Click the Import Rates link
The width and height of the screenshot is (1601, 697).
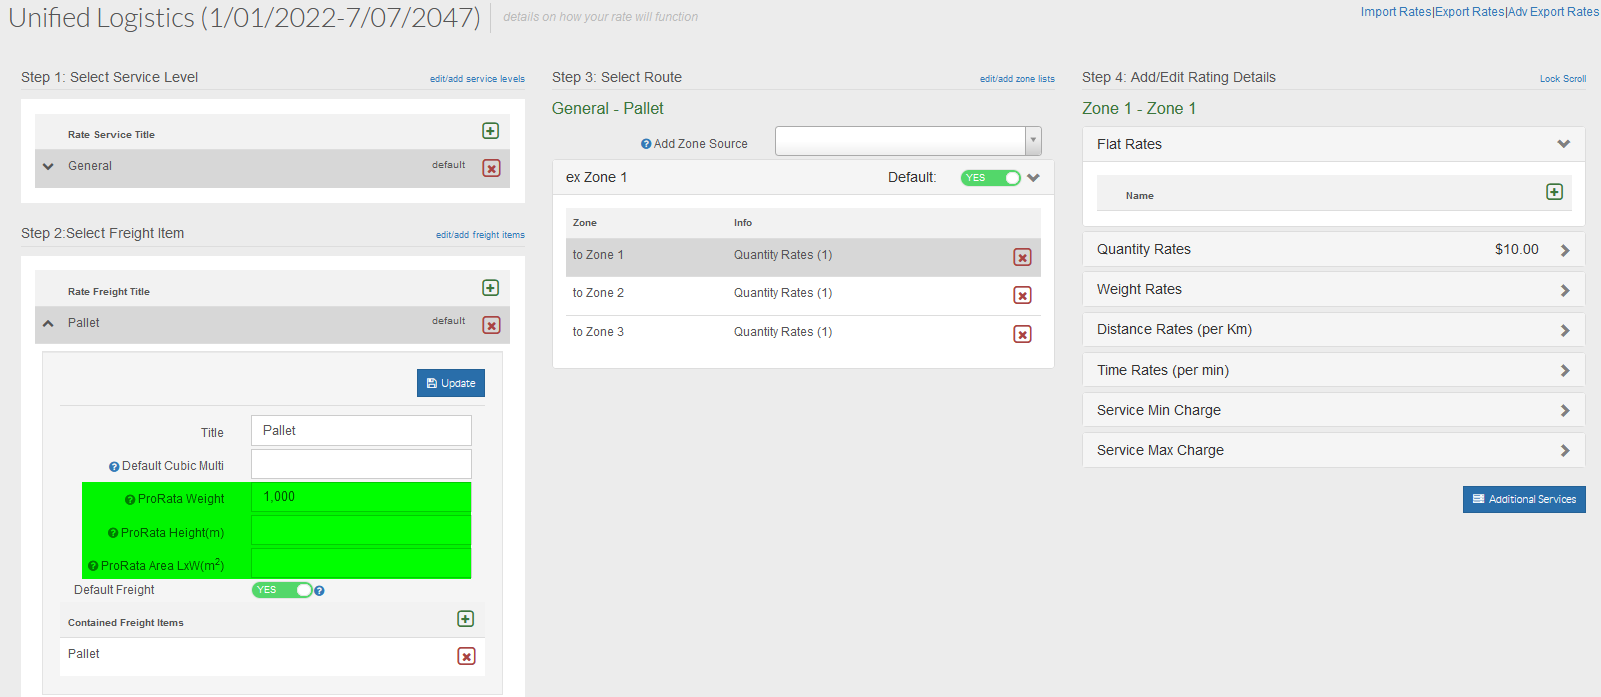tap(1396, 12)
